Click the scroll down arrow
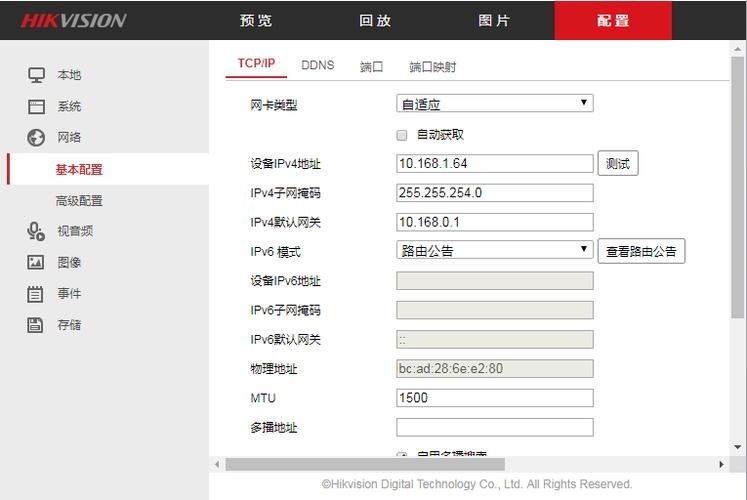This screenshot has width=747, height=500. point(737,447)
